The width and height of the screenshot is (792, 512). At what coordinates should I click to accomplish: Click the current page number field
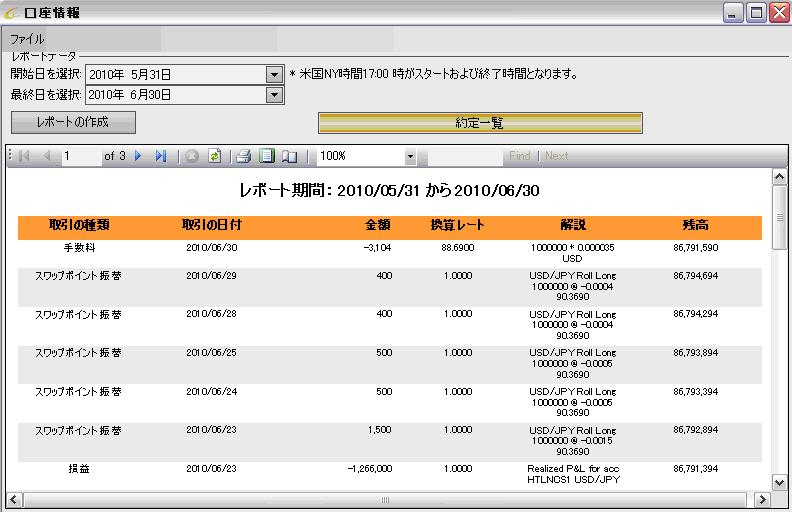click(x=81, y=156)
